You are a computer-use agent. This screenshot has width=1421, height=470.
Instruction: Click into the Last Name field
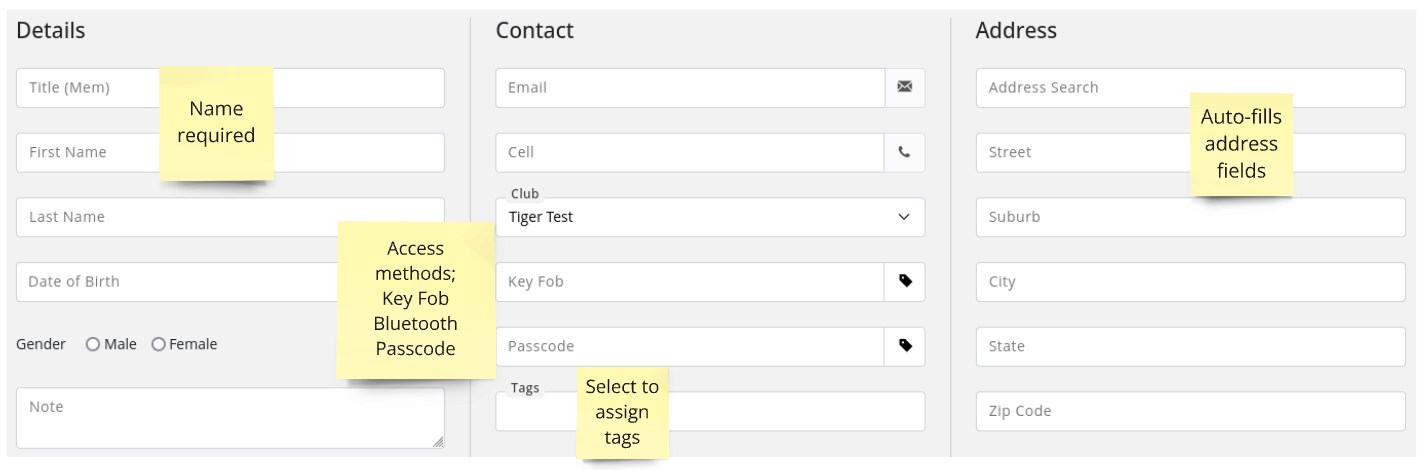tap(230, 217)
